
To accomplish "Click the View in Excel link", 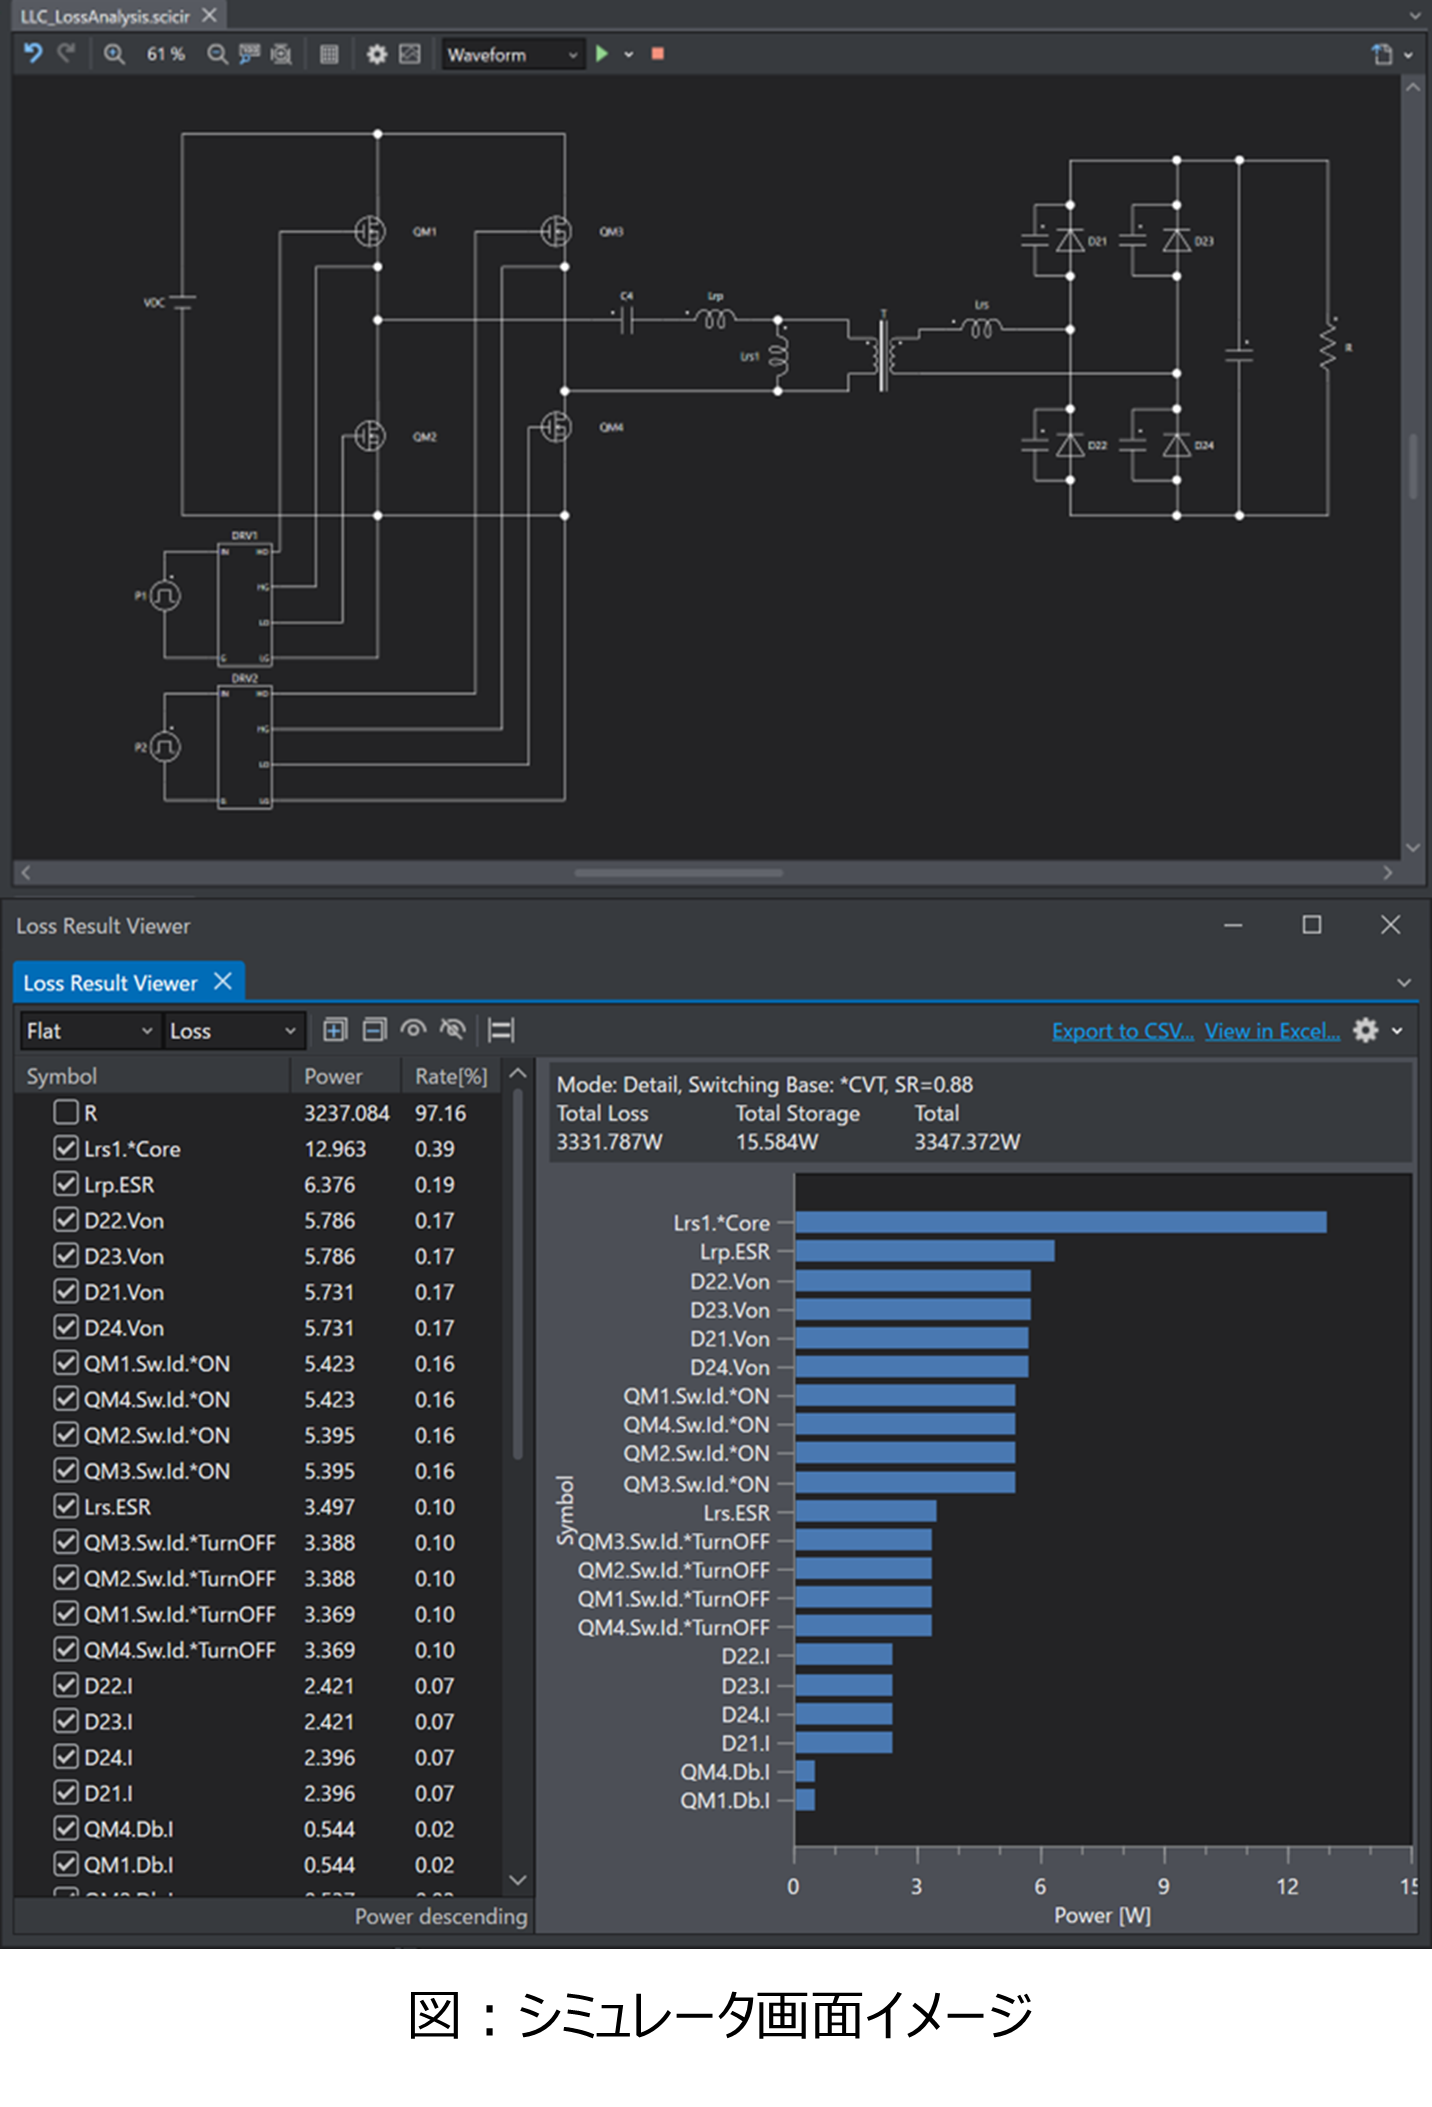I will point(1271,1031).
